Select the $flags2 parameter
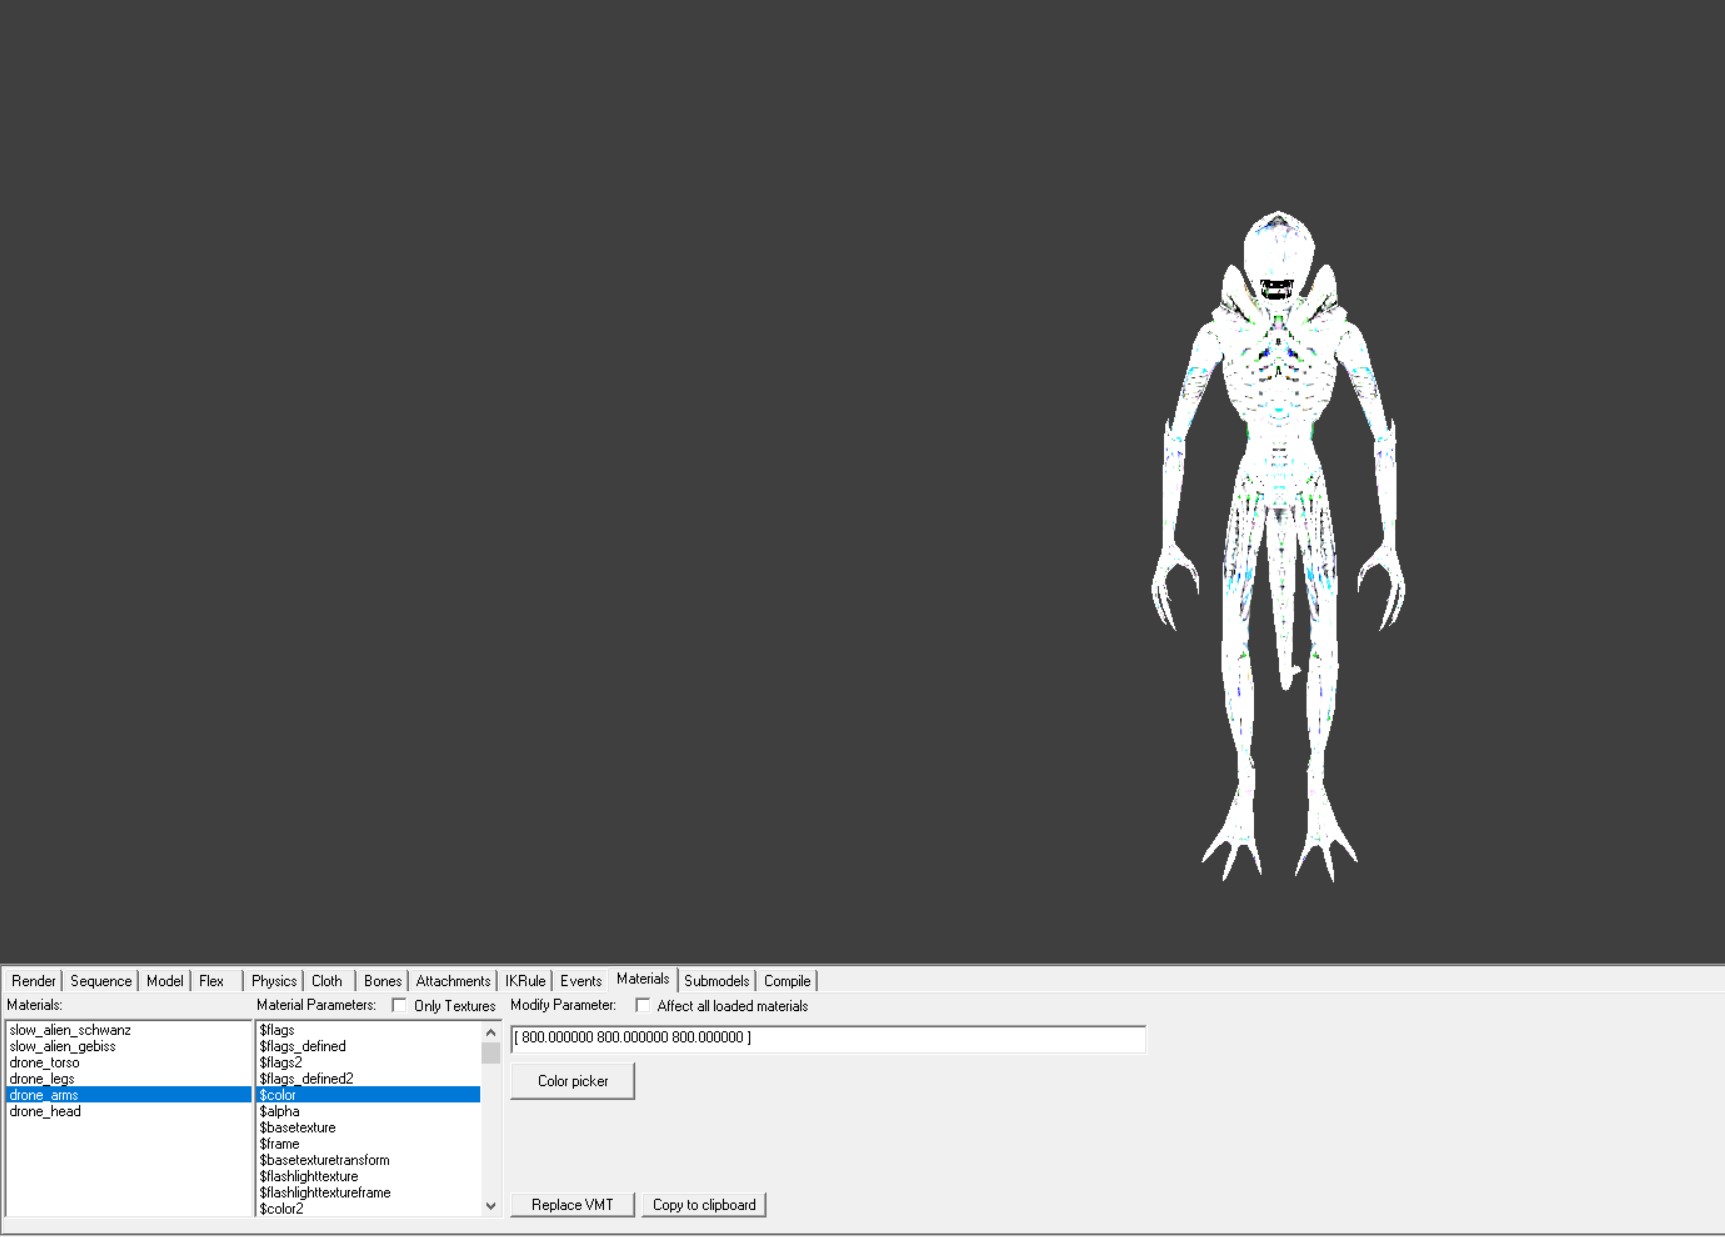1725x1237 pixels. click(x=368, y=1062)
